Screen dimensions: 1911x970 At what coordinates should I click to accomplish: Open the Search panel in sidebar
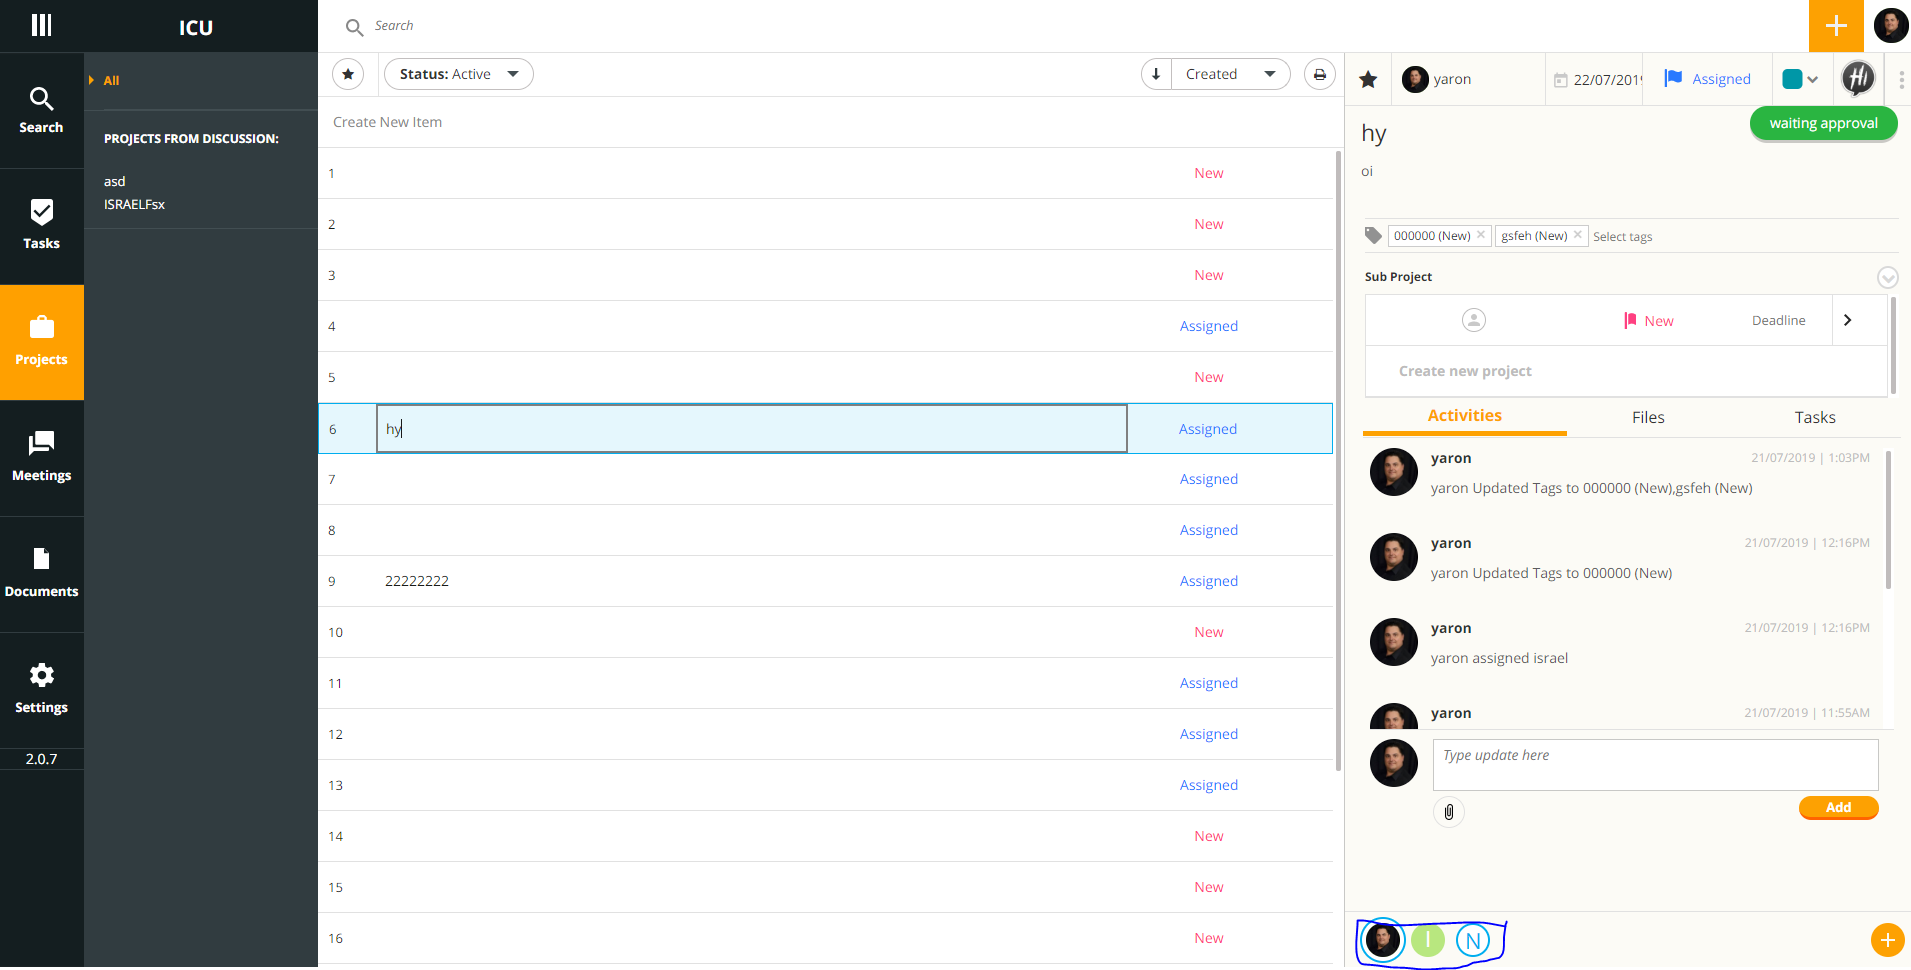pos(41,108)
